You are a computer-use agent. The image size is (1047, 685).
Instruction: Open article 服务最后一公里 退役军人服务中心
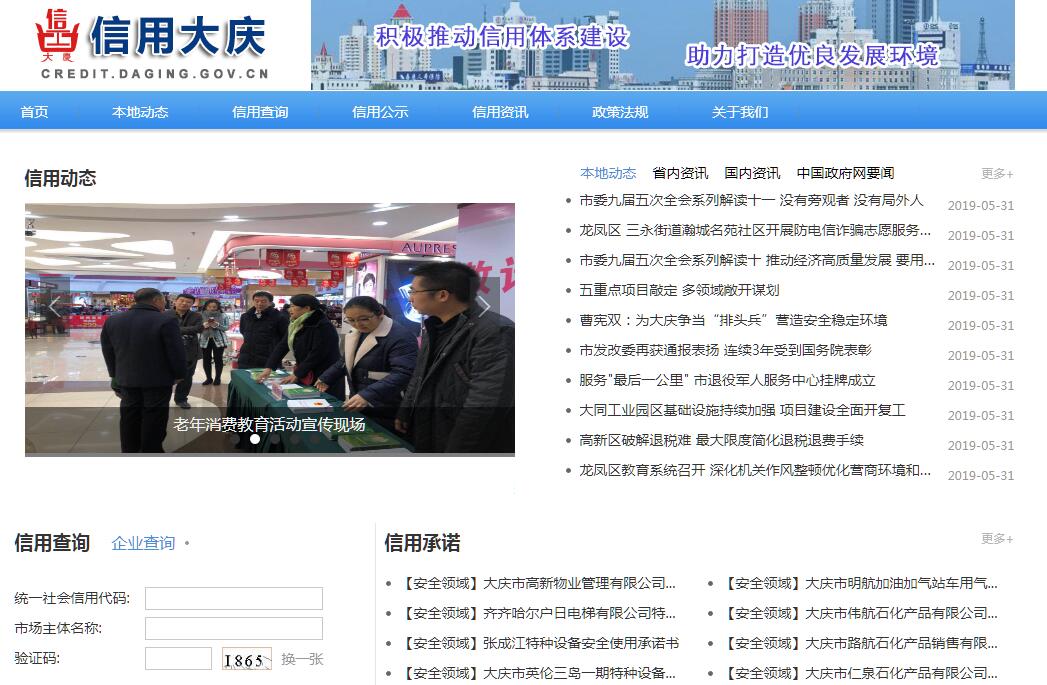coord(727,380)
